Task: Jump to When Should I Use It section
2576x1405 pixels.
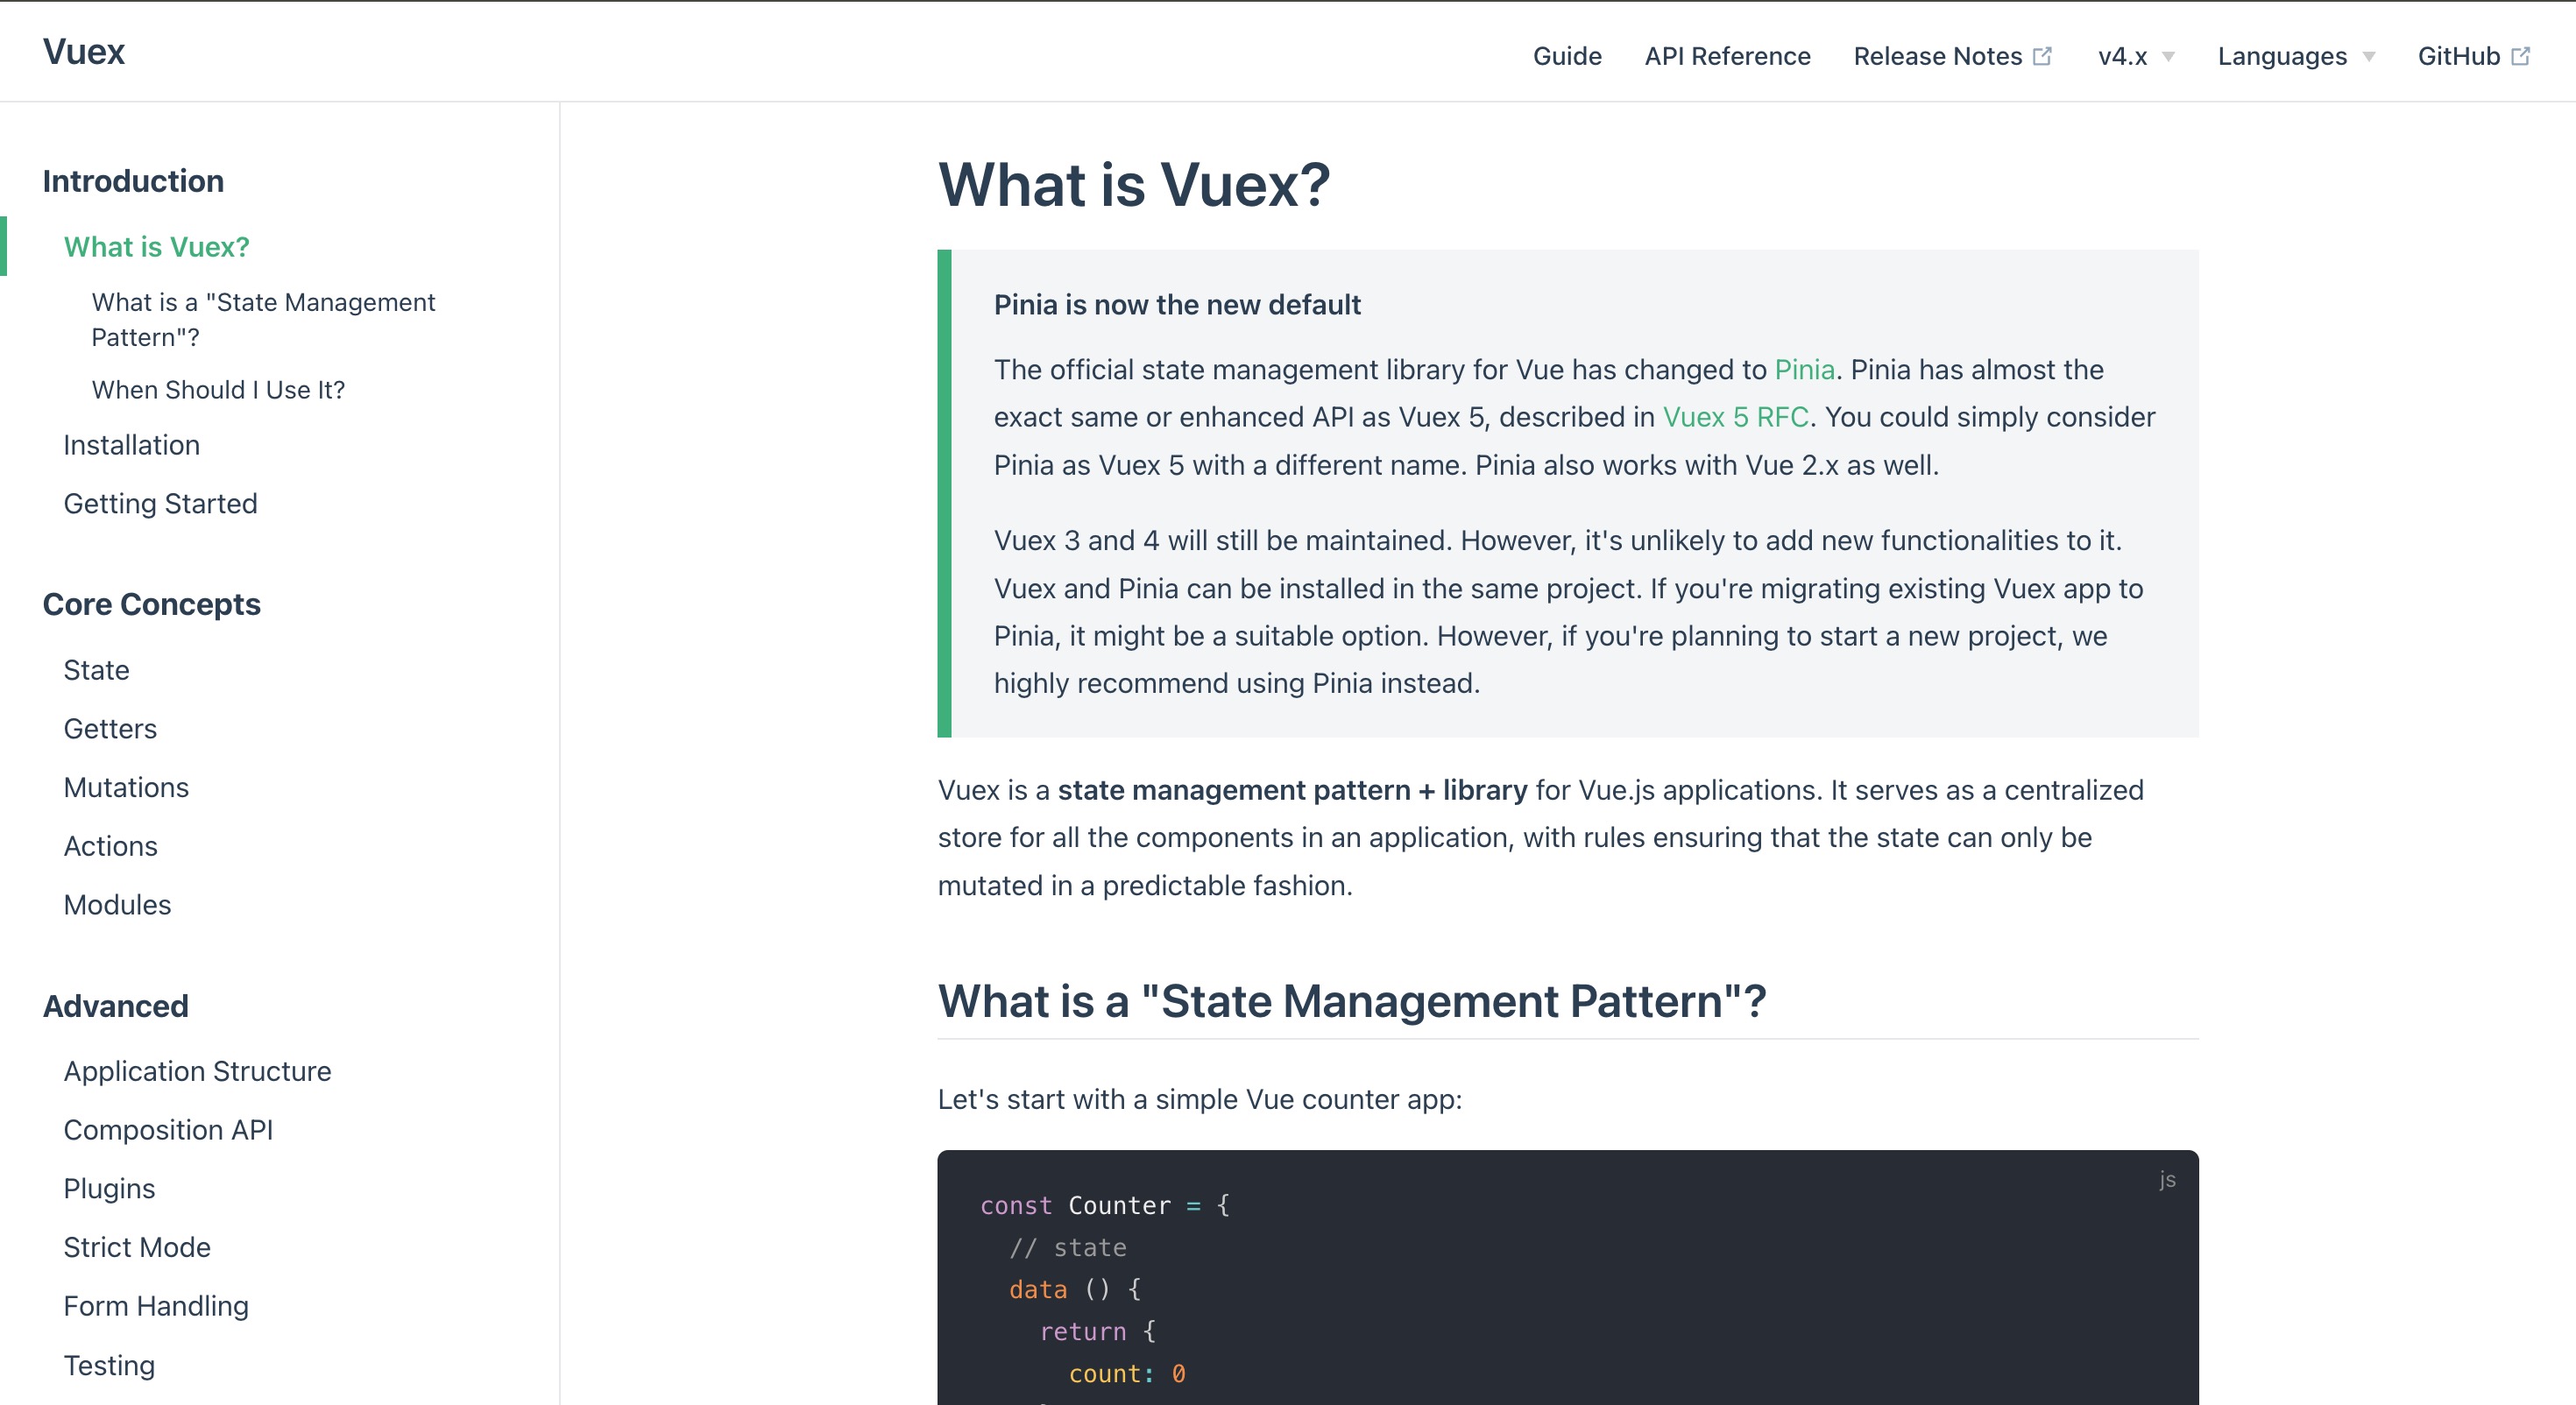Action: (x=218, y=389)
